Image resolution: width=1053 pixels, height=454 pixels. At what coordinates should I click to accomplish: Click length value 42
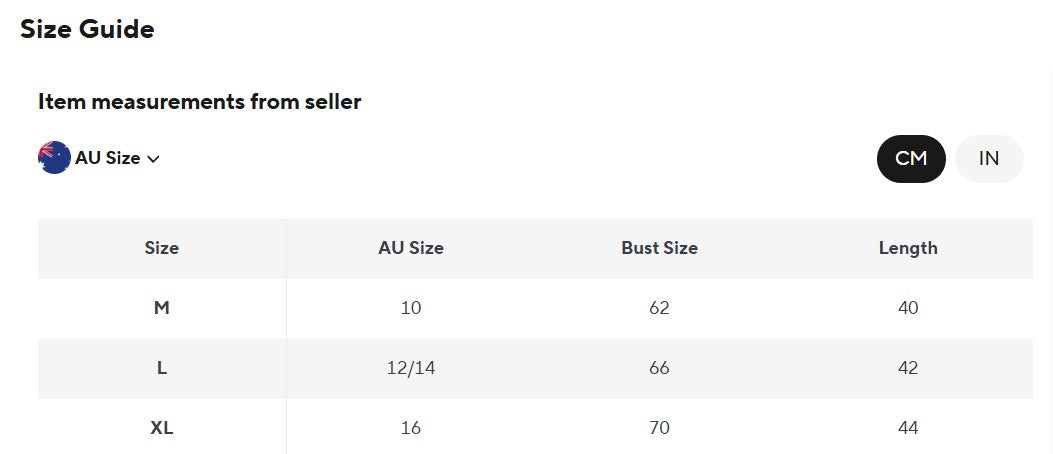(908, 368)
